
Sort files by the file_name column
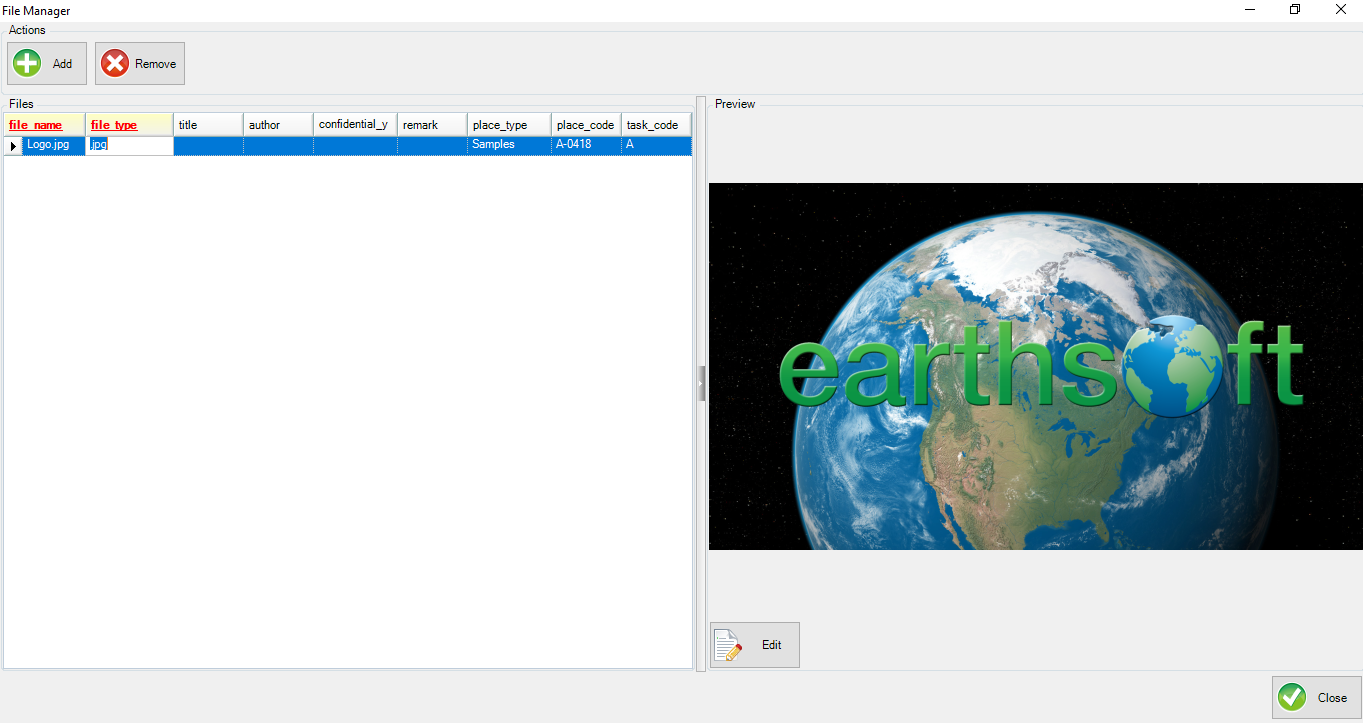44,124
